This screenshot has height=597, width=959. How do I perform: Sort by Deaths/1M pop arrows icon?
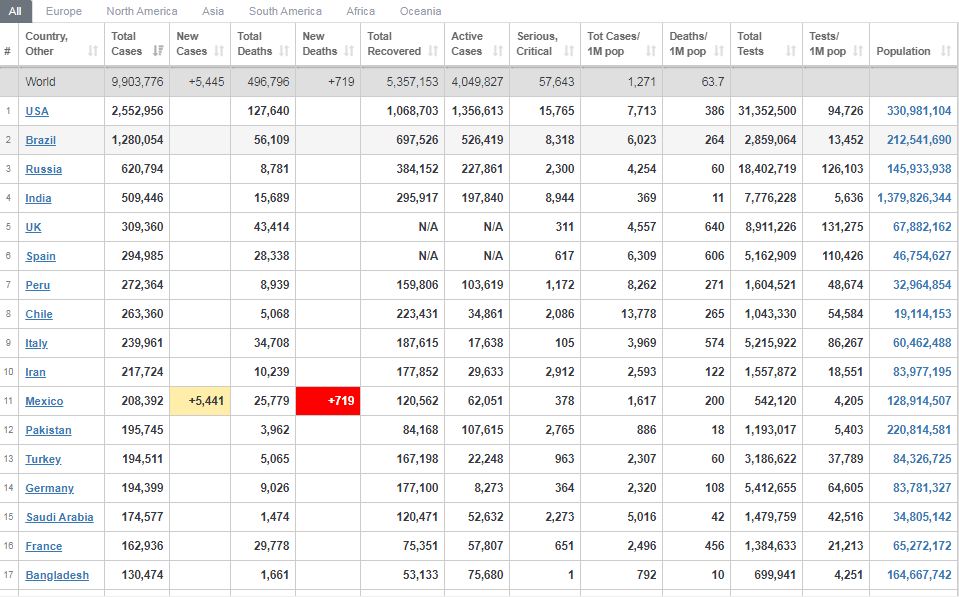point(719,51)
